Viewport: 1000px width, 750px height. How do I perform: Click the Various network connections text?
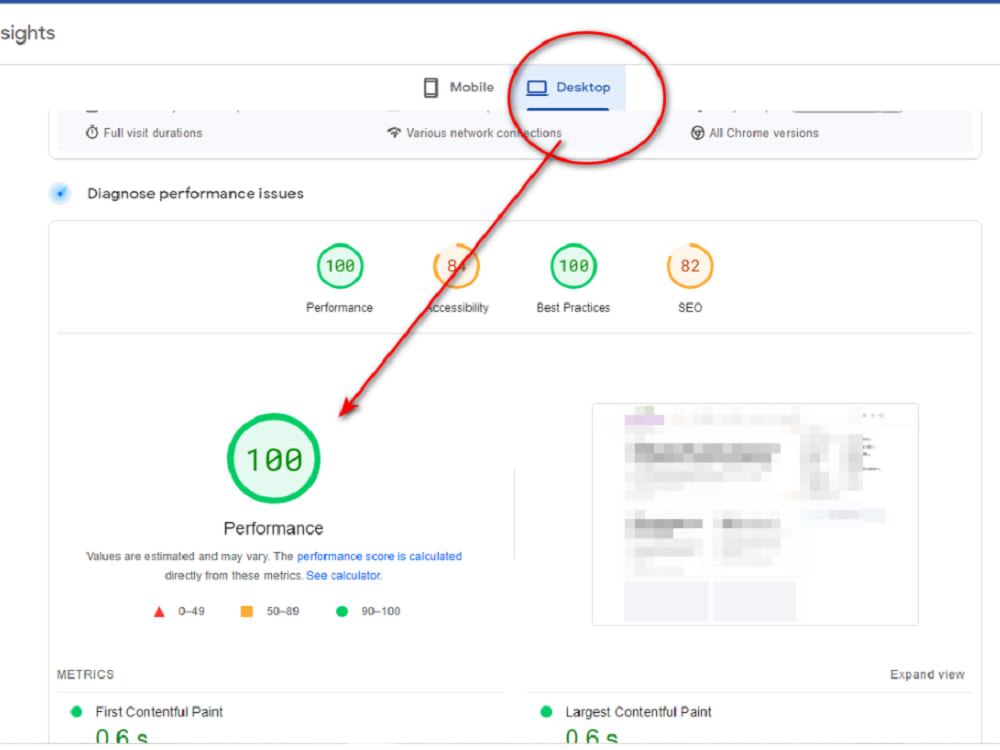[x=484, y=133]
